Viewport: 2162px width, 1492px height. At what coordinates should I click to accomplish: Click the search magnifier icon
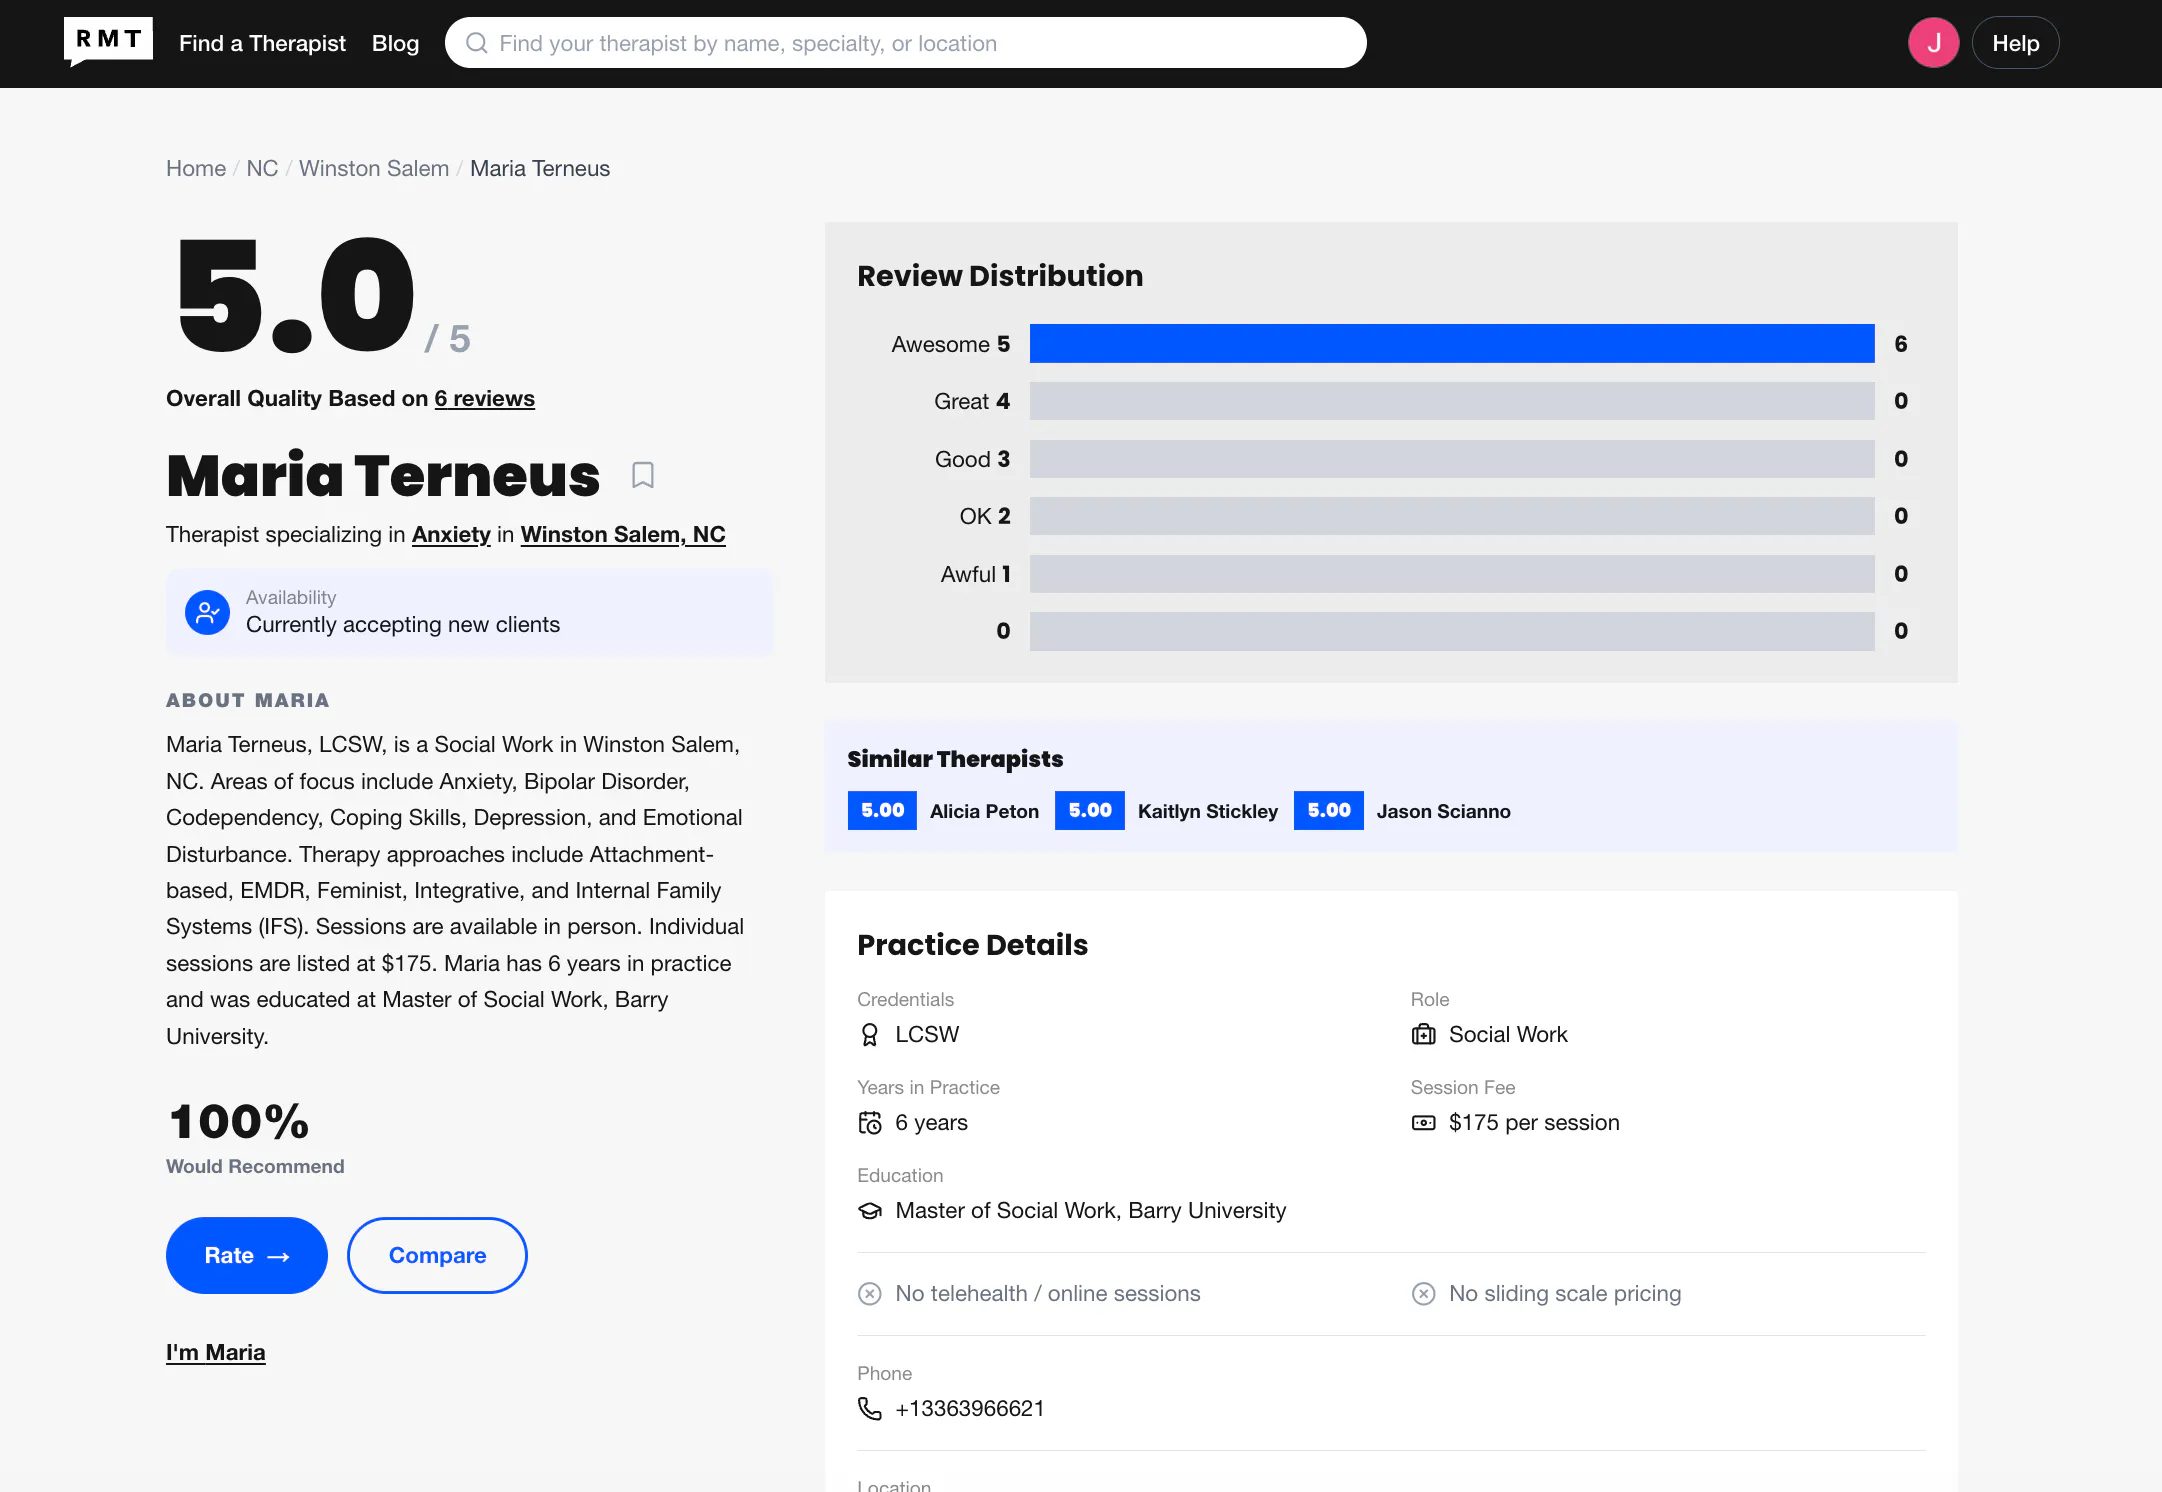[x=477, y=43]
